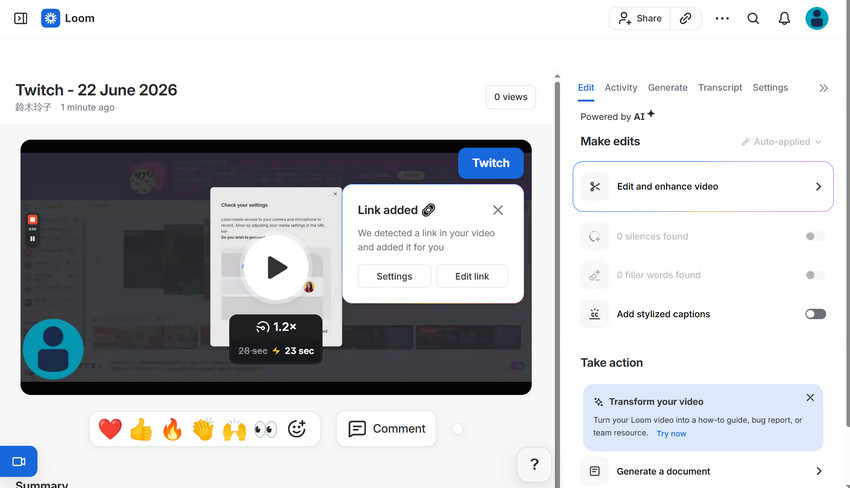The width and height of the screenshot is (850, 488).
Task: Open the Auto-applied dropdown
Action: [782, 142]
